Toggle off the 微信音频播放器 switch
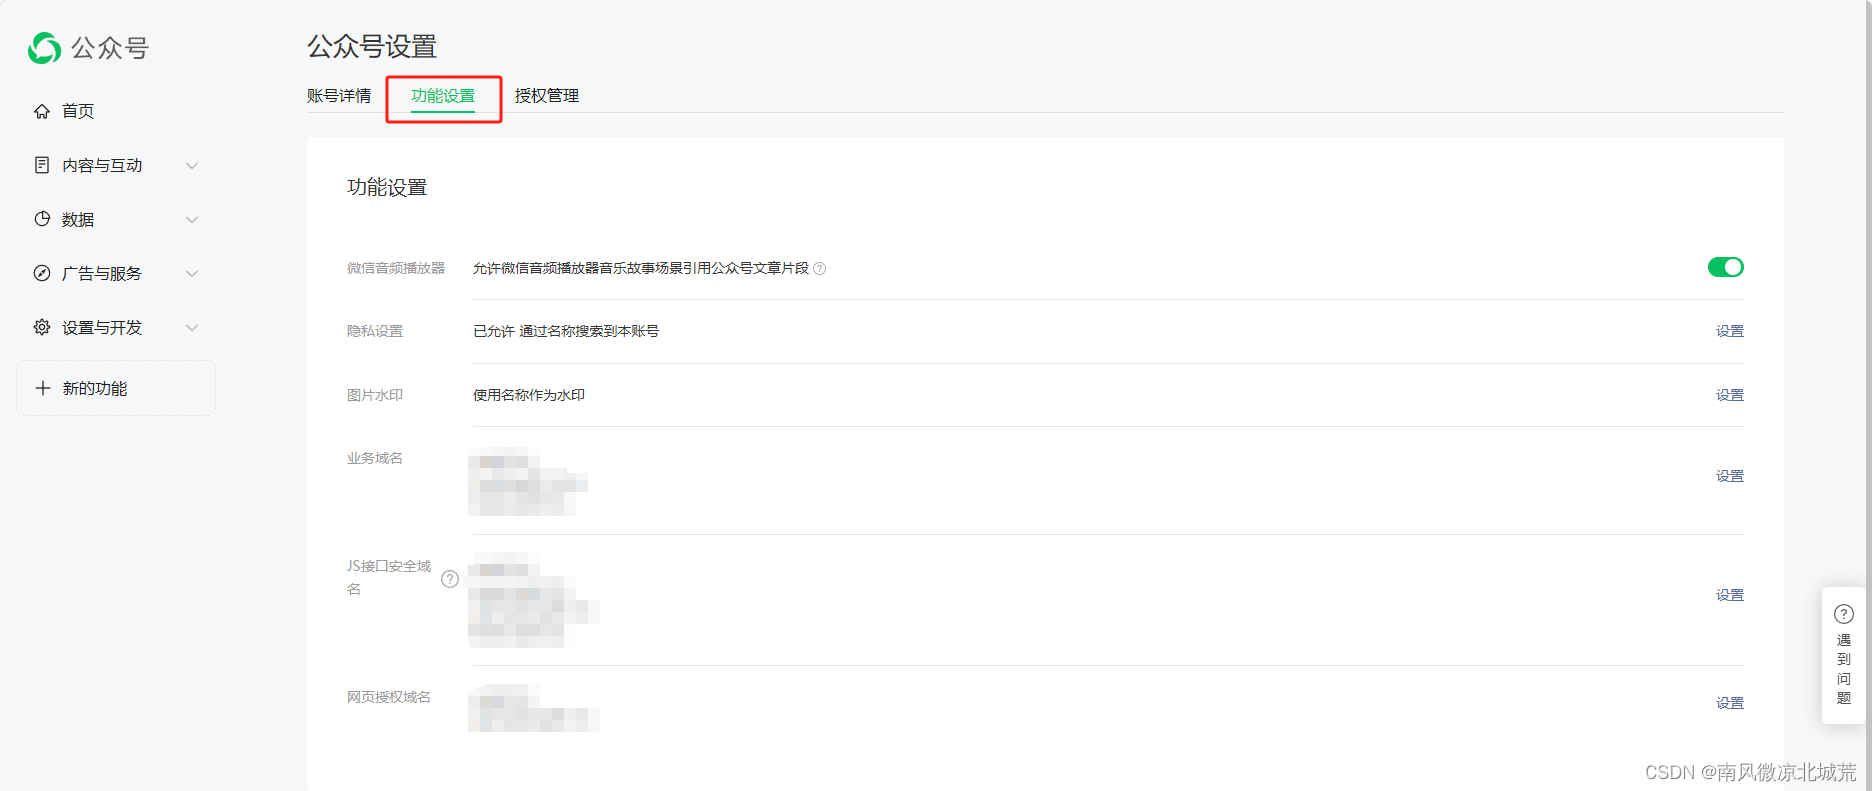Screen dimensions: 1872x791 click(x=1726, y=267)
